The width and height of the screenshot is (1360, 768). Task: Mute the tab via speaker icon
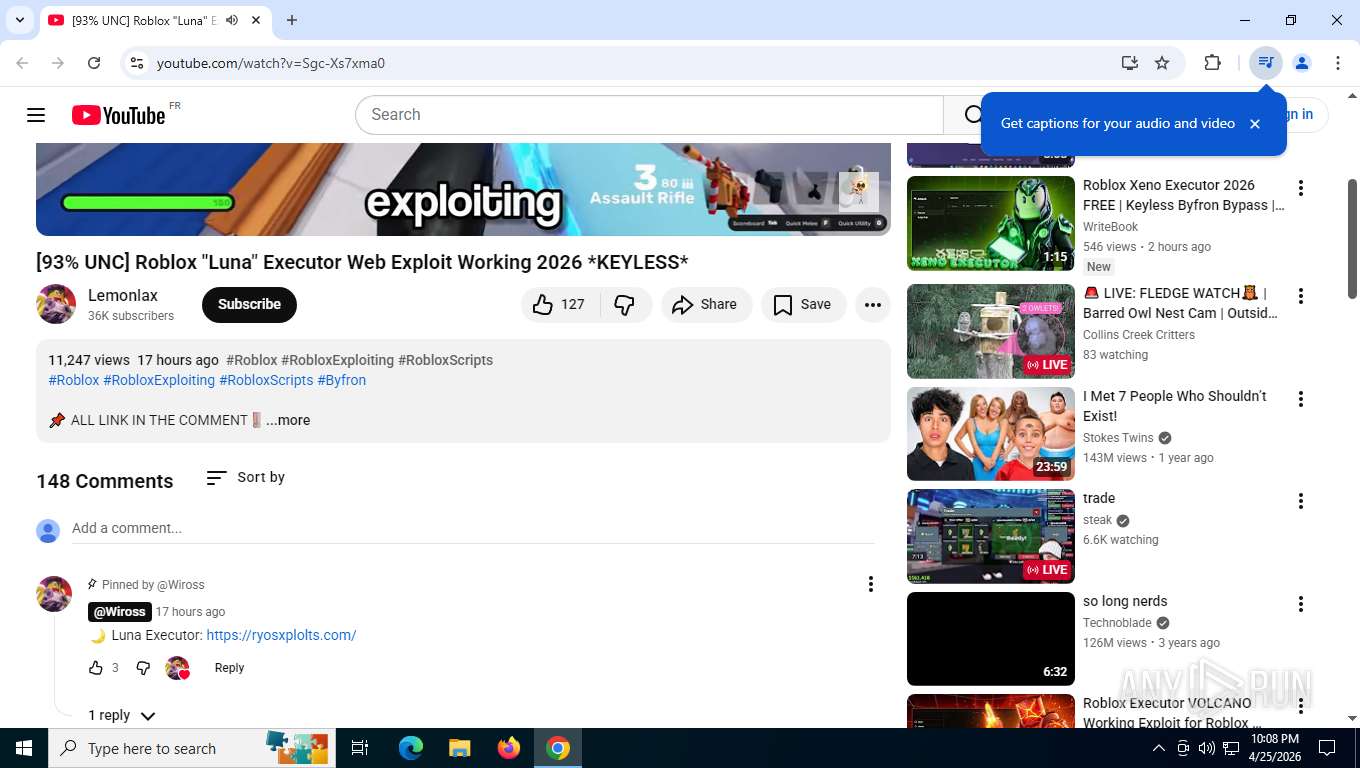pos(232,20)
